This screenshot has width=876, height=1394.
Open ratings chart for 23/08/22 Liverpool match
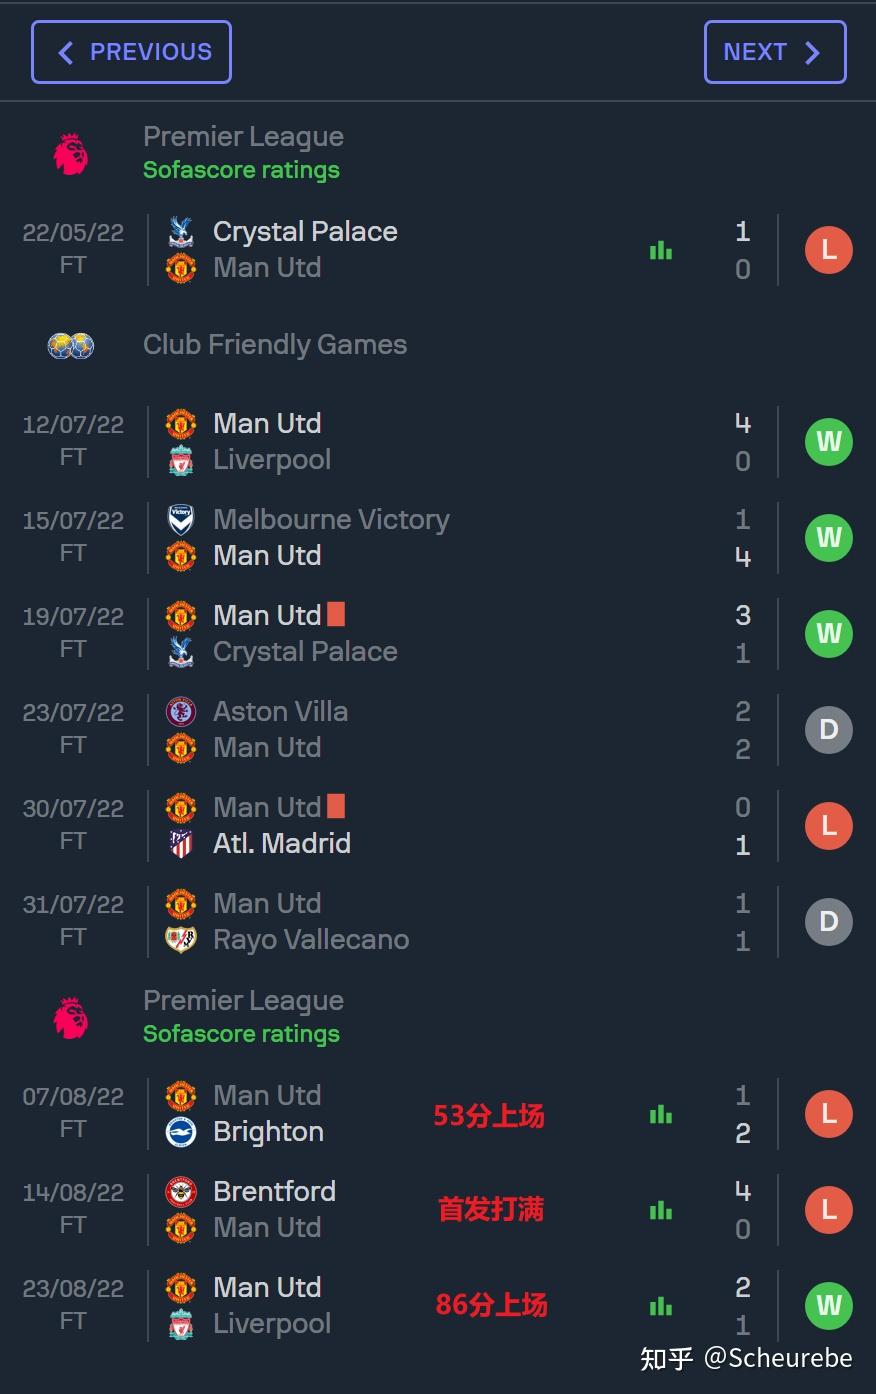click(661, 1306)
